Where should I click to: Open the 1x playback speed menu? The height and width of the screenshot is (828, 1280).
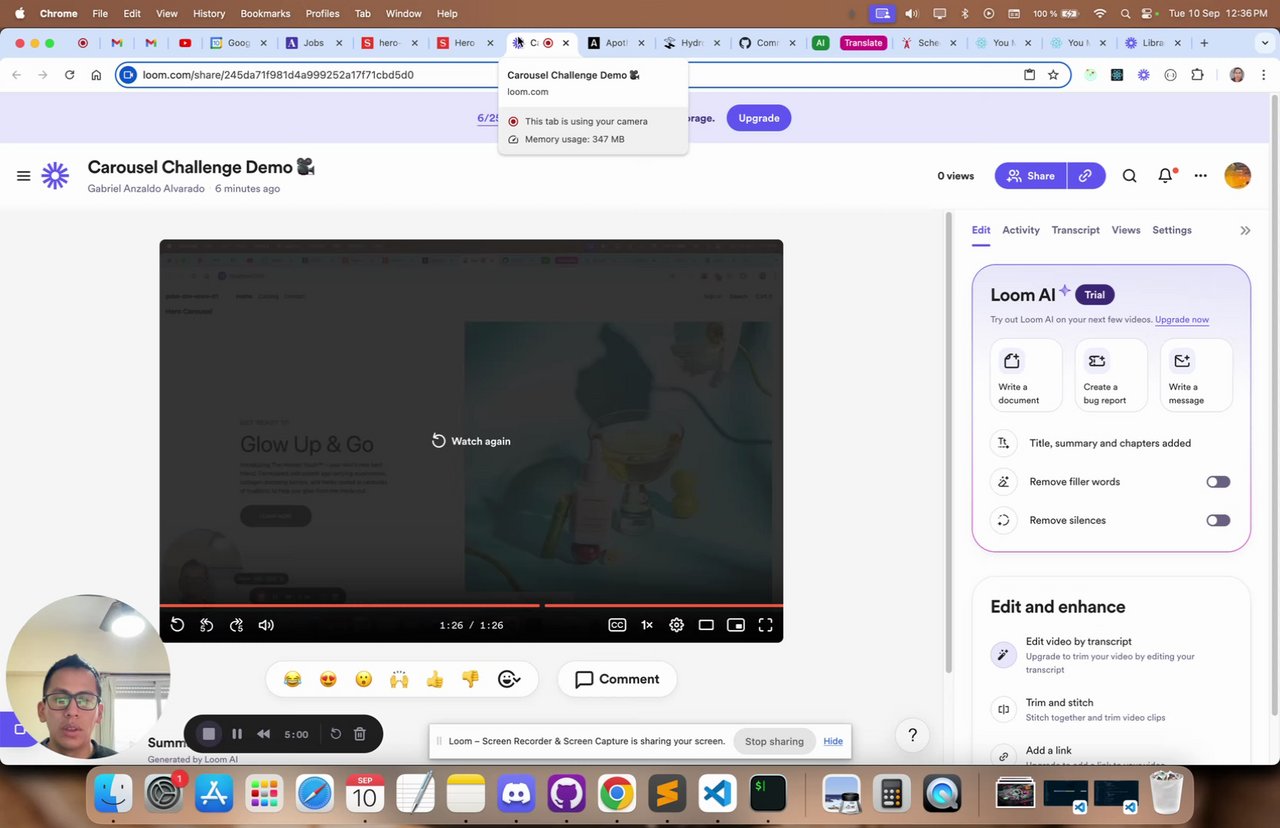click(647, 625)
